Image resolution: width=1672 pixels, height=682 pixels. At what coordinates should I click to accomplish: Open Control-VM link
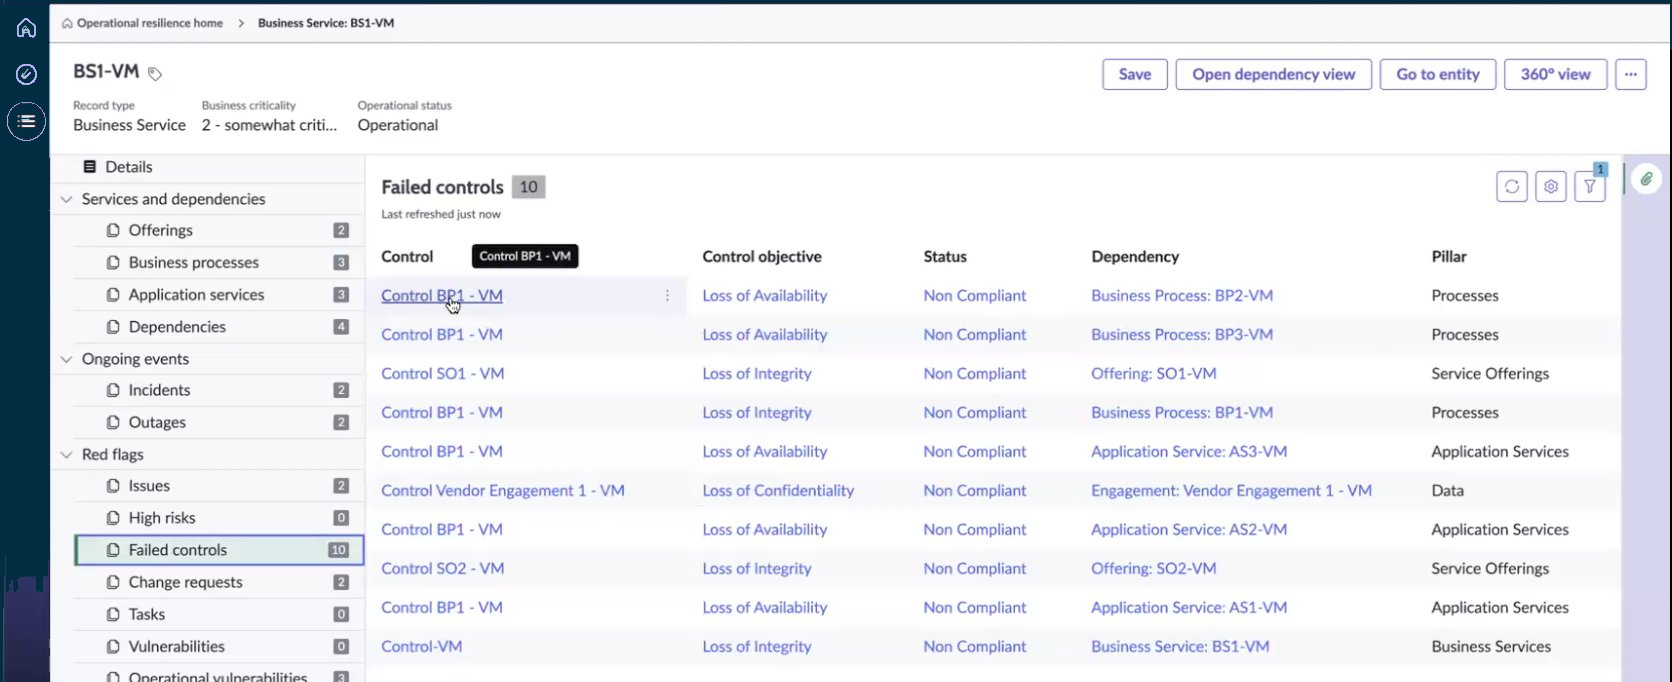click(421, 646)
